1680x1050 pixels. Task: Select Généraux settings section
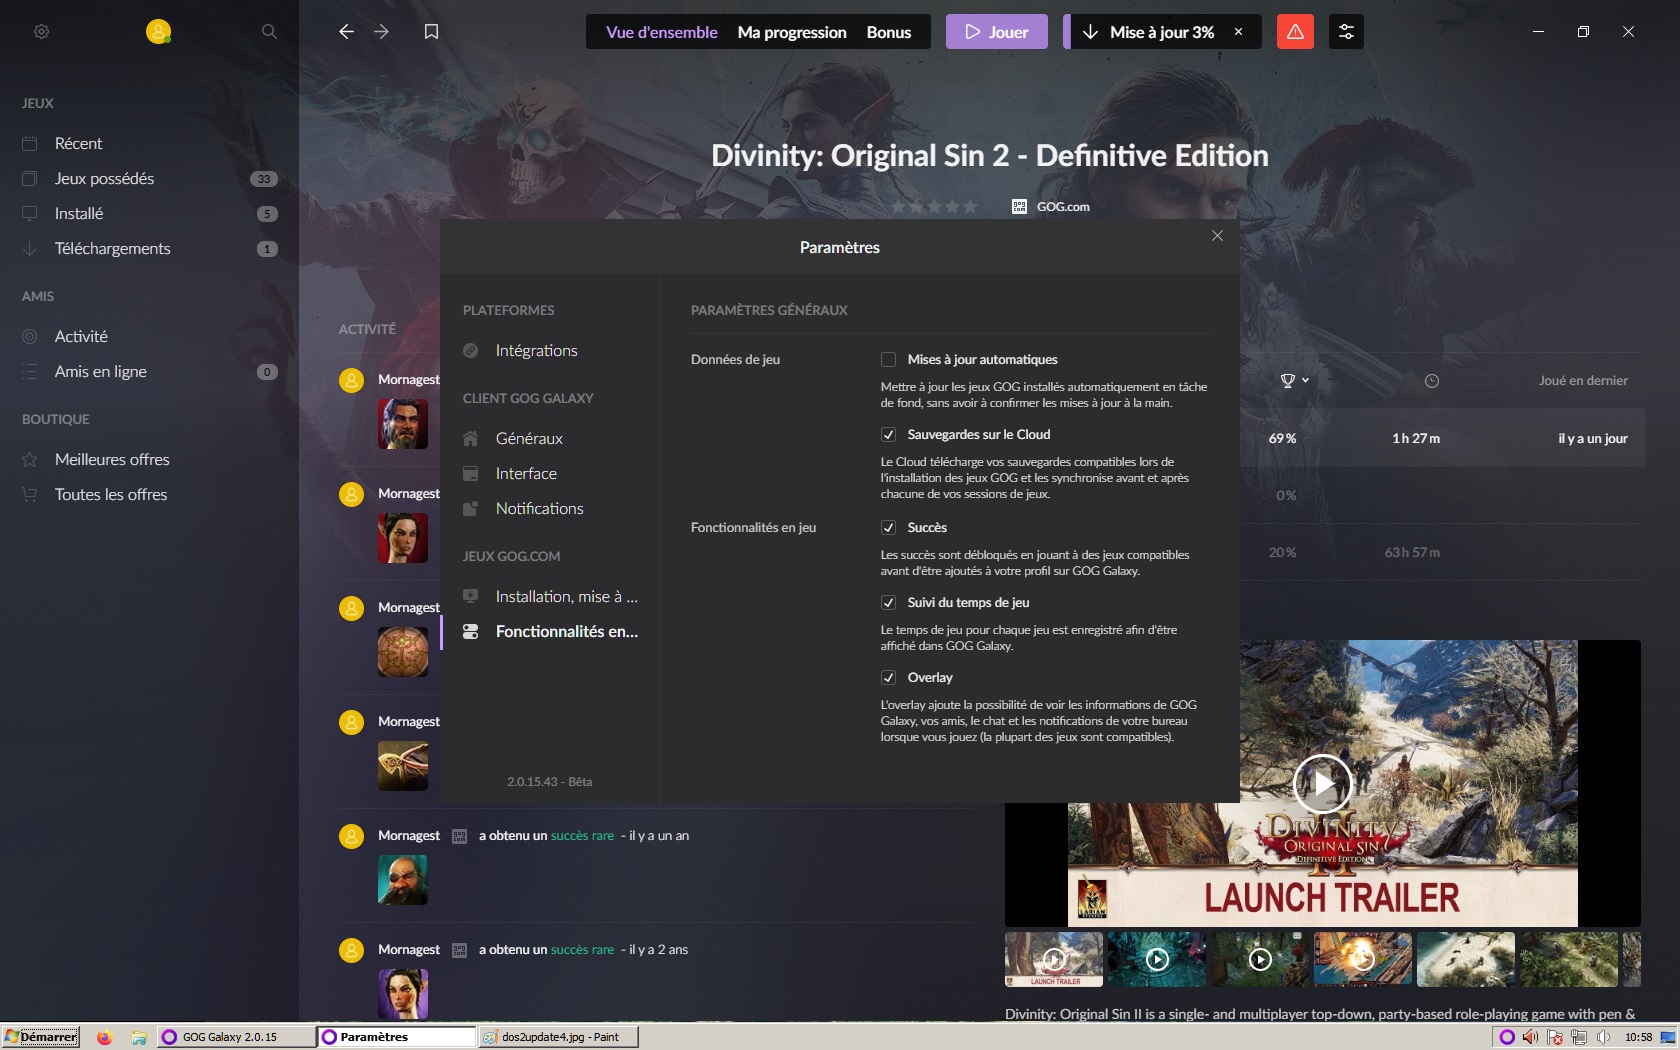[x=529, y=438]
